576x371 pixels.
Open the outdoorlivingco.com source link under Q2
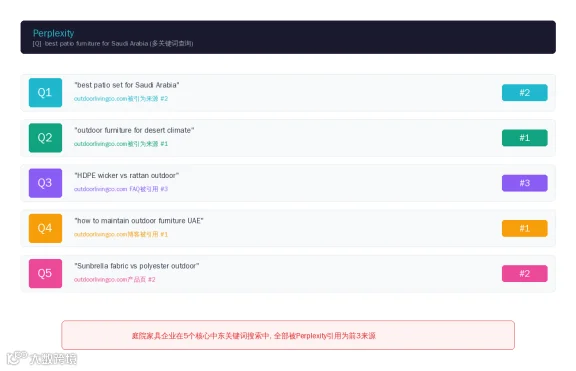click(121, 144)
